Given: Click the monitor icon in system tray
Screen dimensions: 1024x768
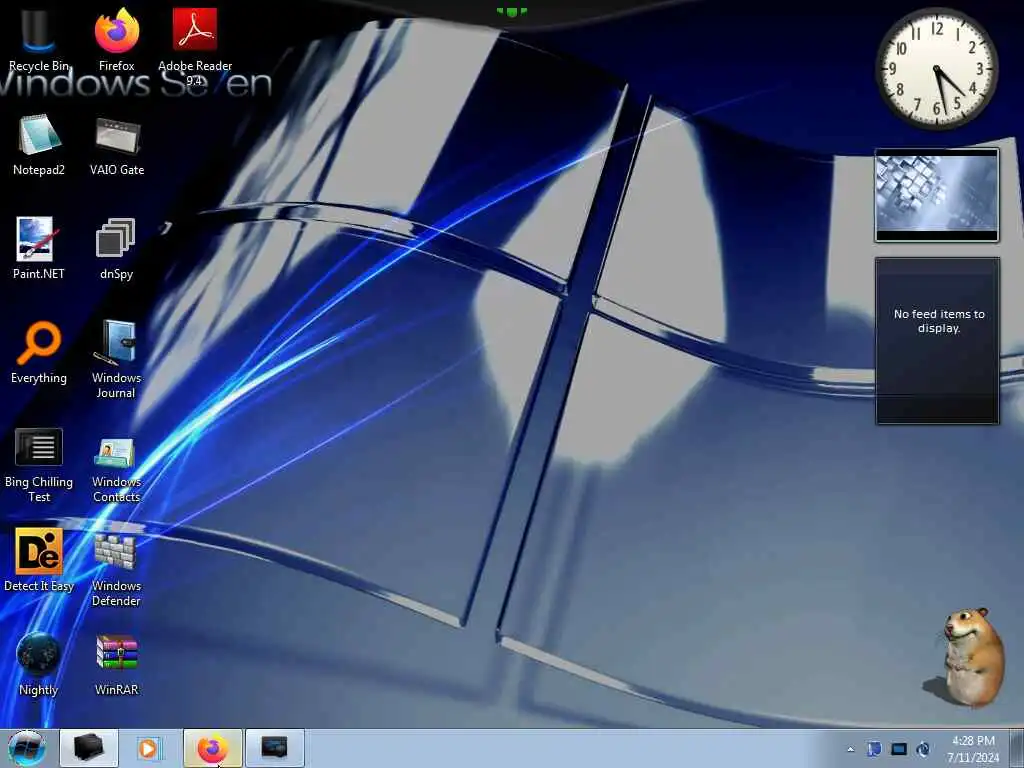Looking at the screenshot, I should coord(899,748).
